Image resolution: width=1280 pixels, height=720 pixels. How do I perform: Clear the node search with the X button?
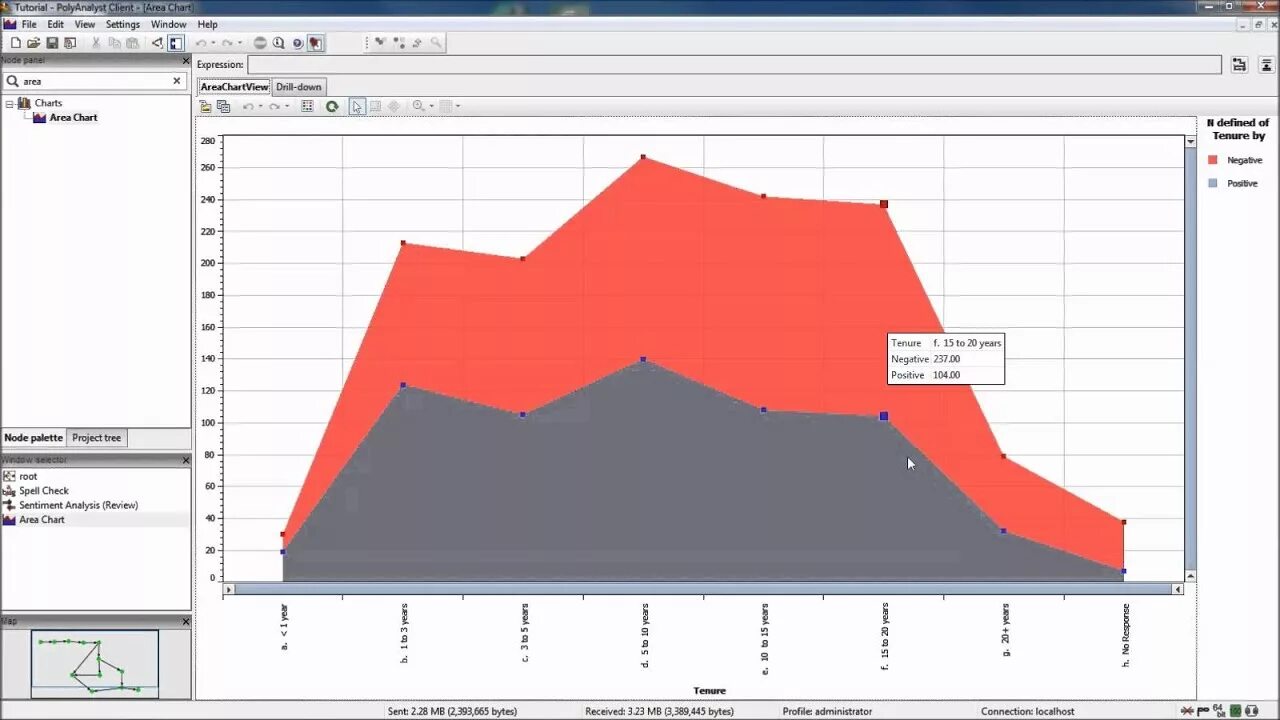177,81
